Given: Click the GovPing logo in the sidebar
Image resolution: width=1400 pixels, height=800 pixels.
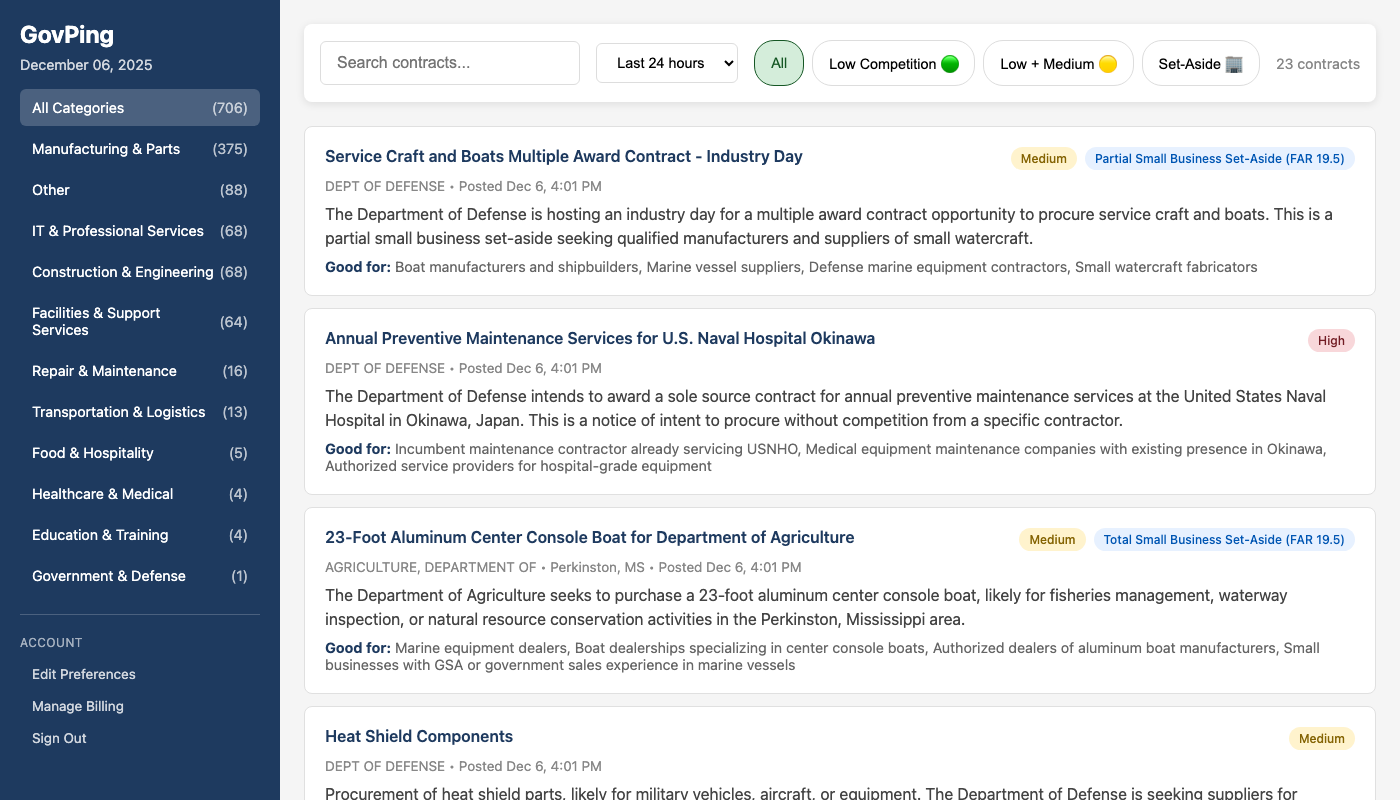Looking at the screenshot, I should click(x=66, y=34).
